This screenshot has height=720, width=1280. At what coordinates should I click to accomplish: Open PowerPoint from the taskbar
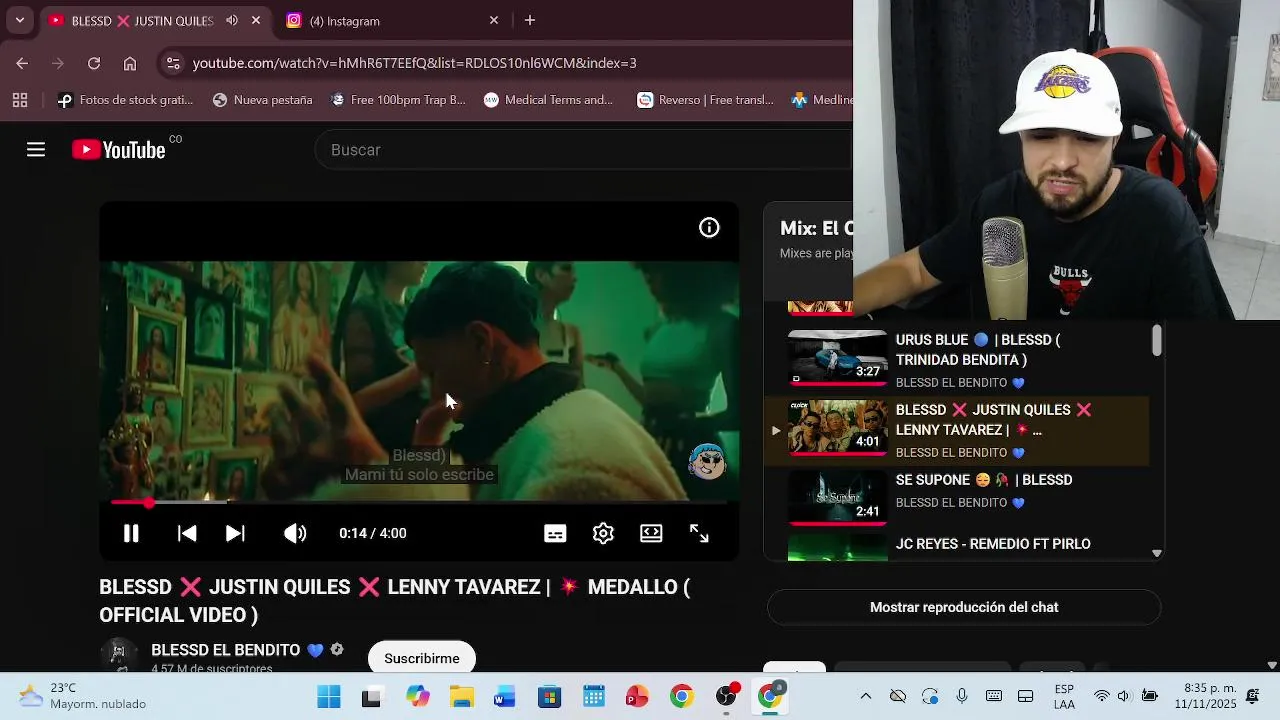[637, 696]
